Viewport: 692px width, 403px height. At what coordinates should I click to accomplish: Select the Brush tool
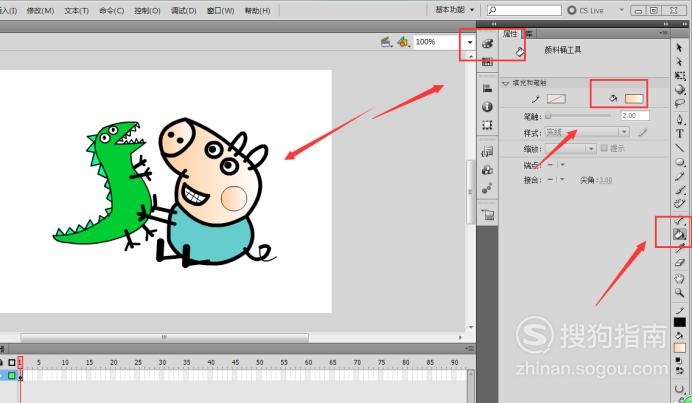pyautogui.click(x=680, y=190)
